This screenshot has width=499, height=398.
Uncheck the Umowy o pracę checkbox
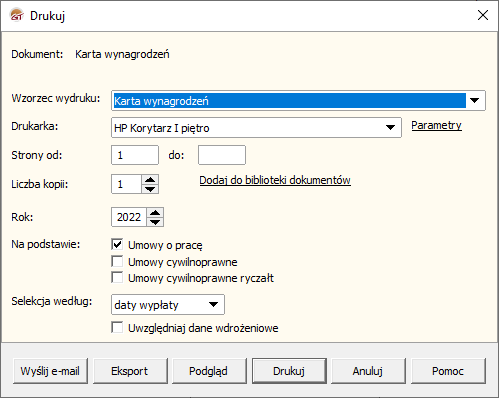point(117,244)
